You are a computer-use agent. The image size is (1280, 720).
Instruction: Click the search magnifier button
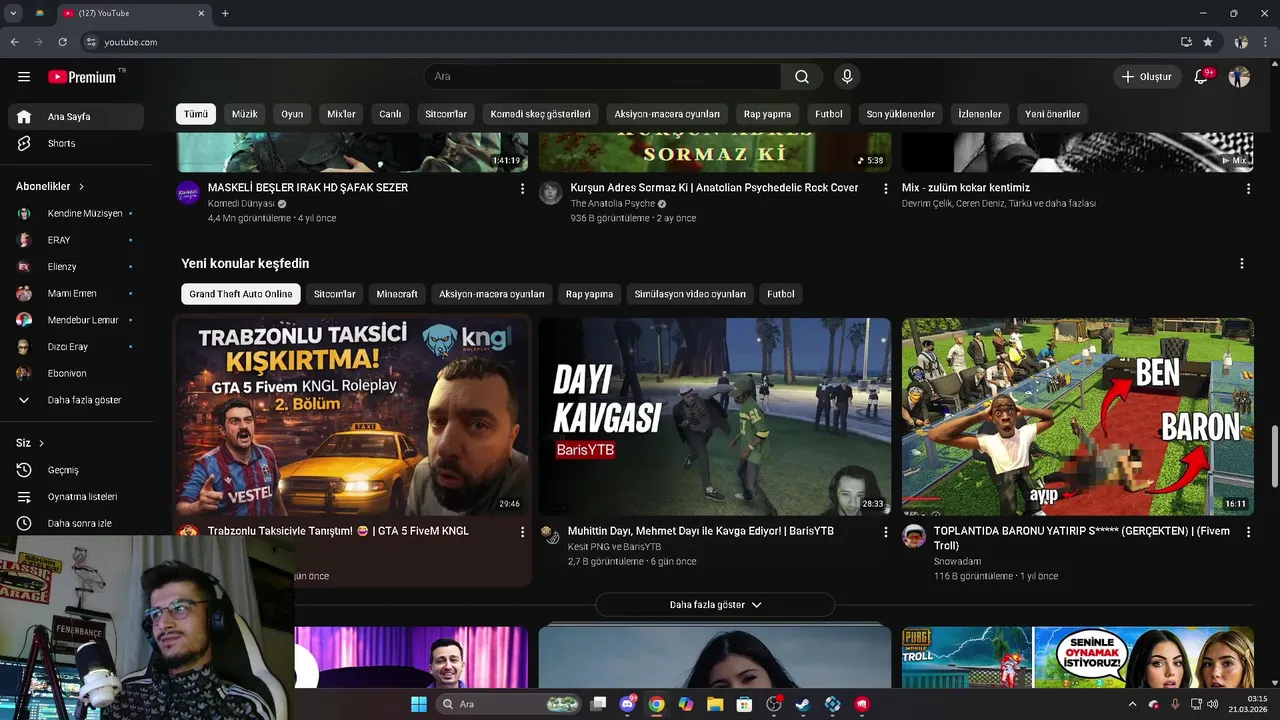pos(802,77)
